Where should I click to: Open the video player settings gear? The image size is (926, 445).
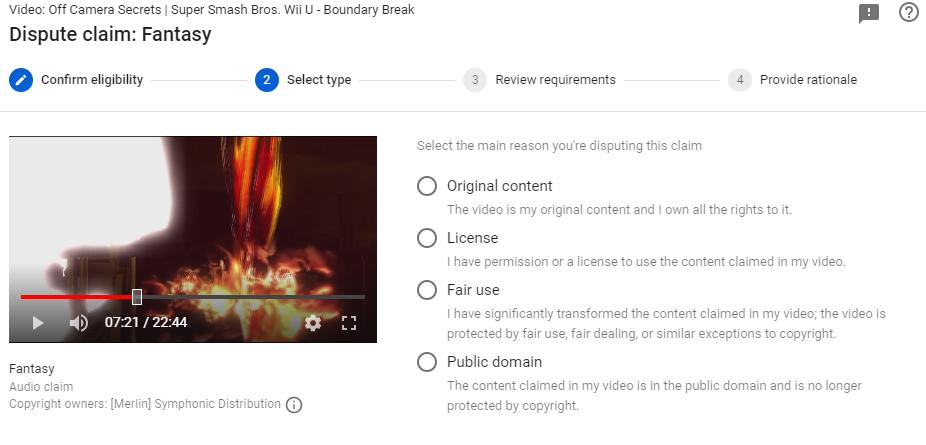tap(313, 323)
